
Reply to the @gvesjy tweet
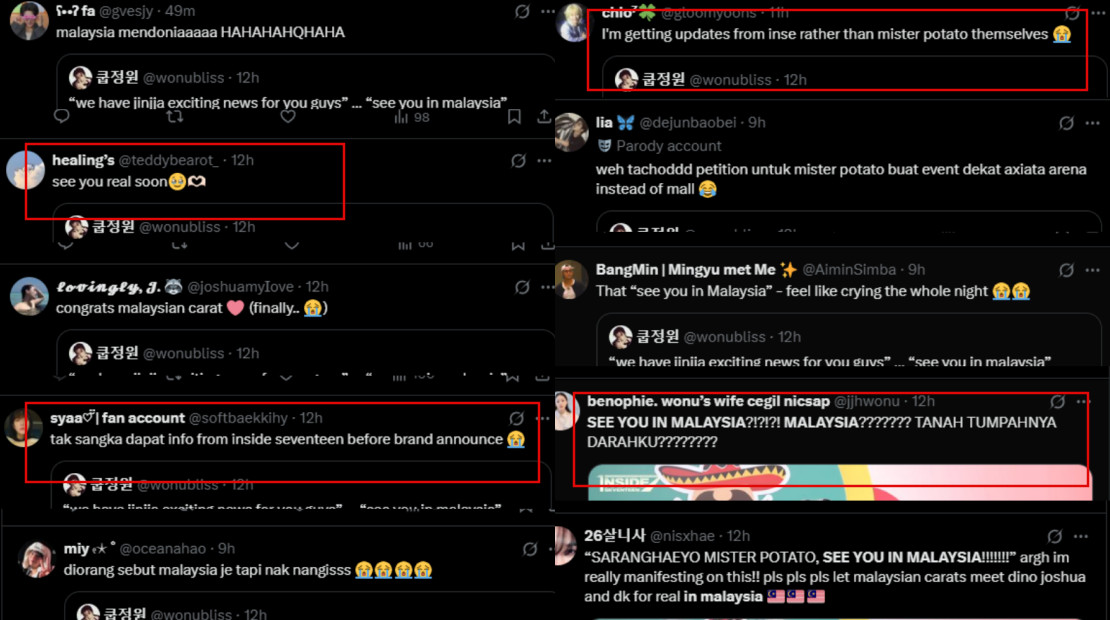click(62, 116)
